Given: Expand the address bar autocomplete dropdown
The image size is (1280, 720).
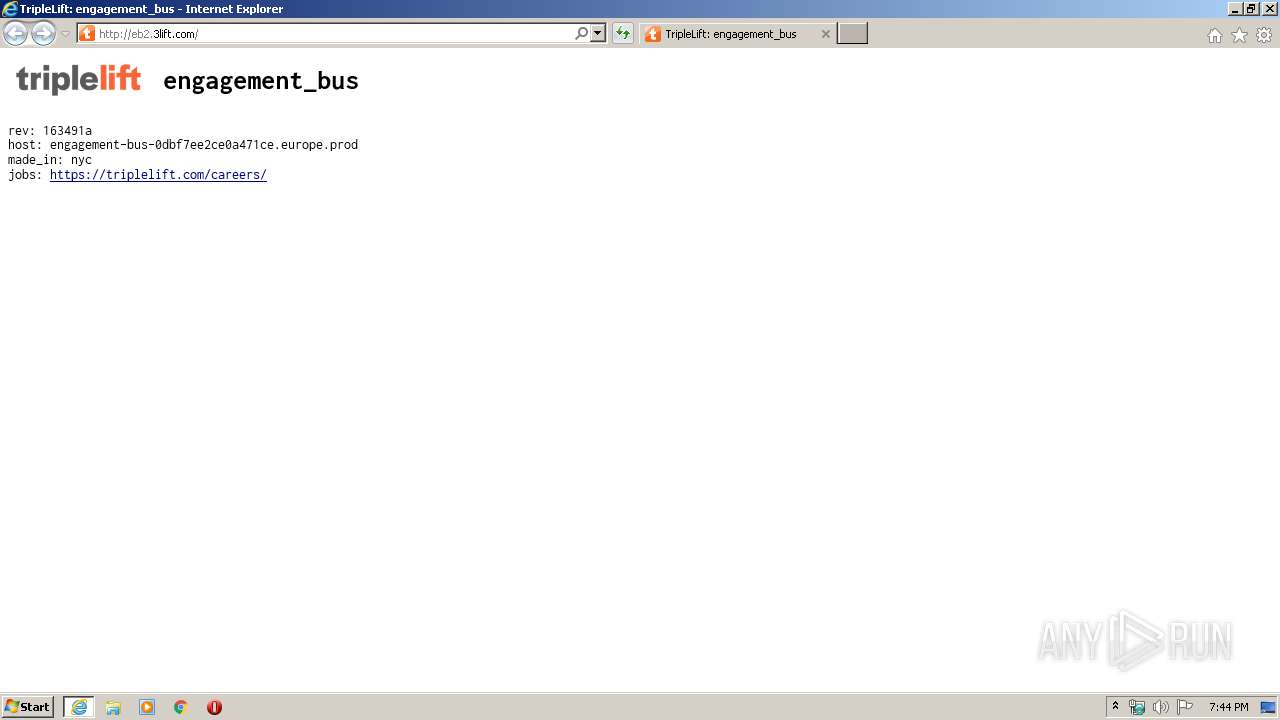Looking at the screenshot, I should tap(598, 34).
